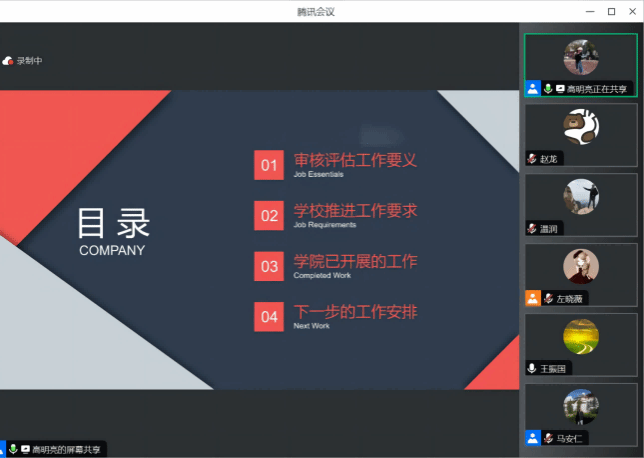Image resolution: width=644 pixels, height=458 pixels.
Task: Click the 高明亮的屏幕共享 label
Action: point(66,450)
